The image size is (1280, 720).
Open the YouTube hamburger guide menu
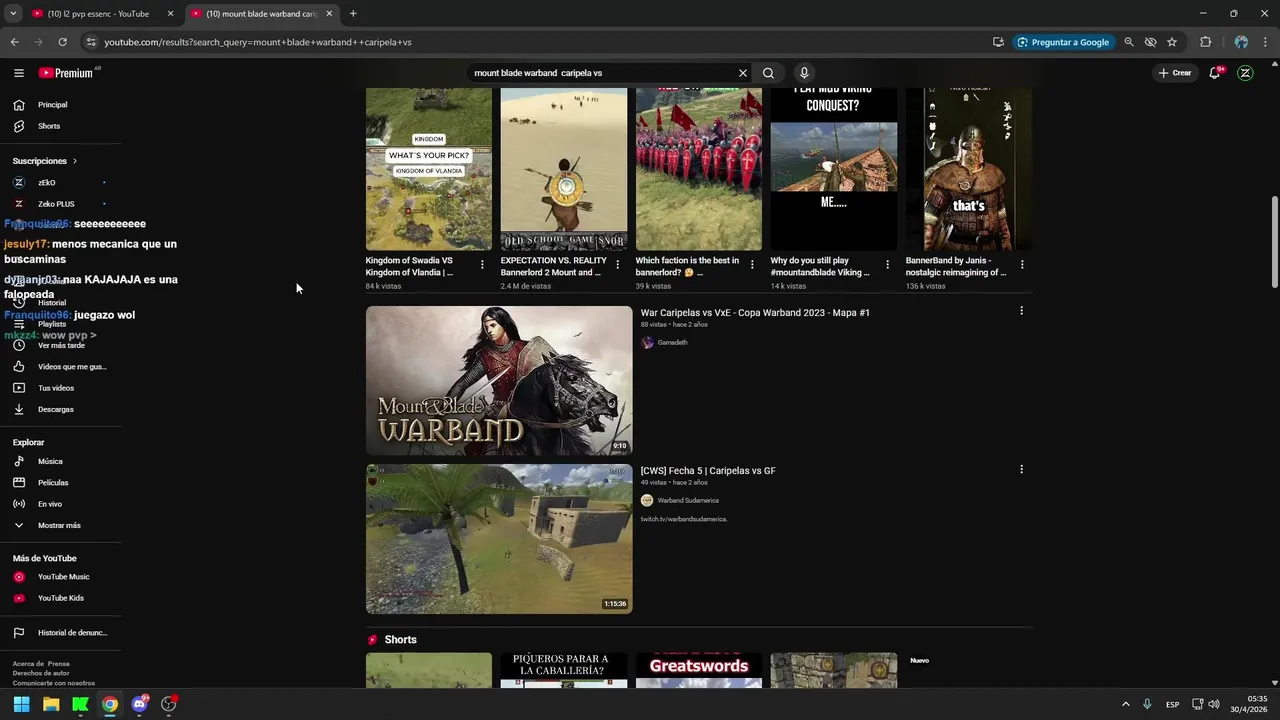18,73
